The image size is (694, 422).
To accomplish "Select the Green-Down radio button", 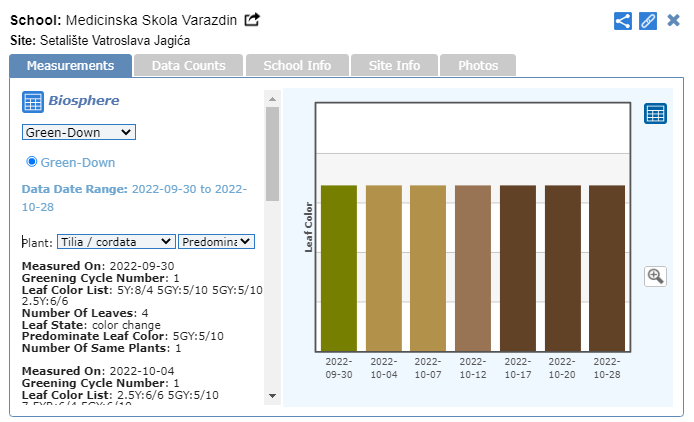I will pos(32,161).
